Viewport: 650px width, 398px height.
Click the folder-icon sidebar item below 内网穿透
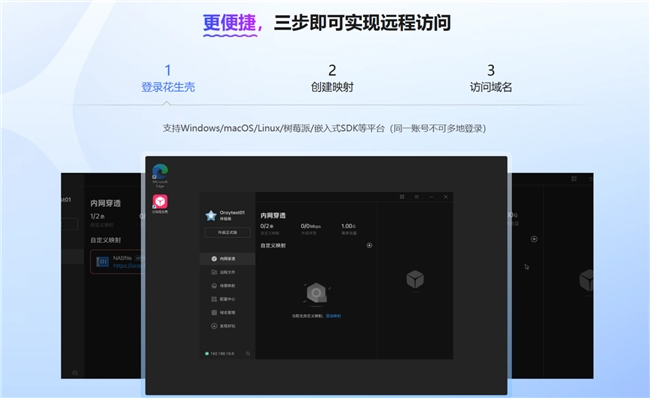coord(223,272)
